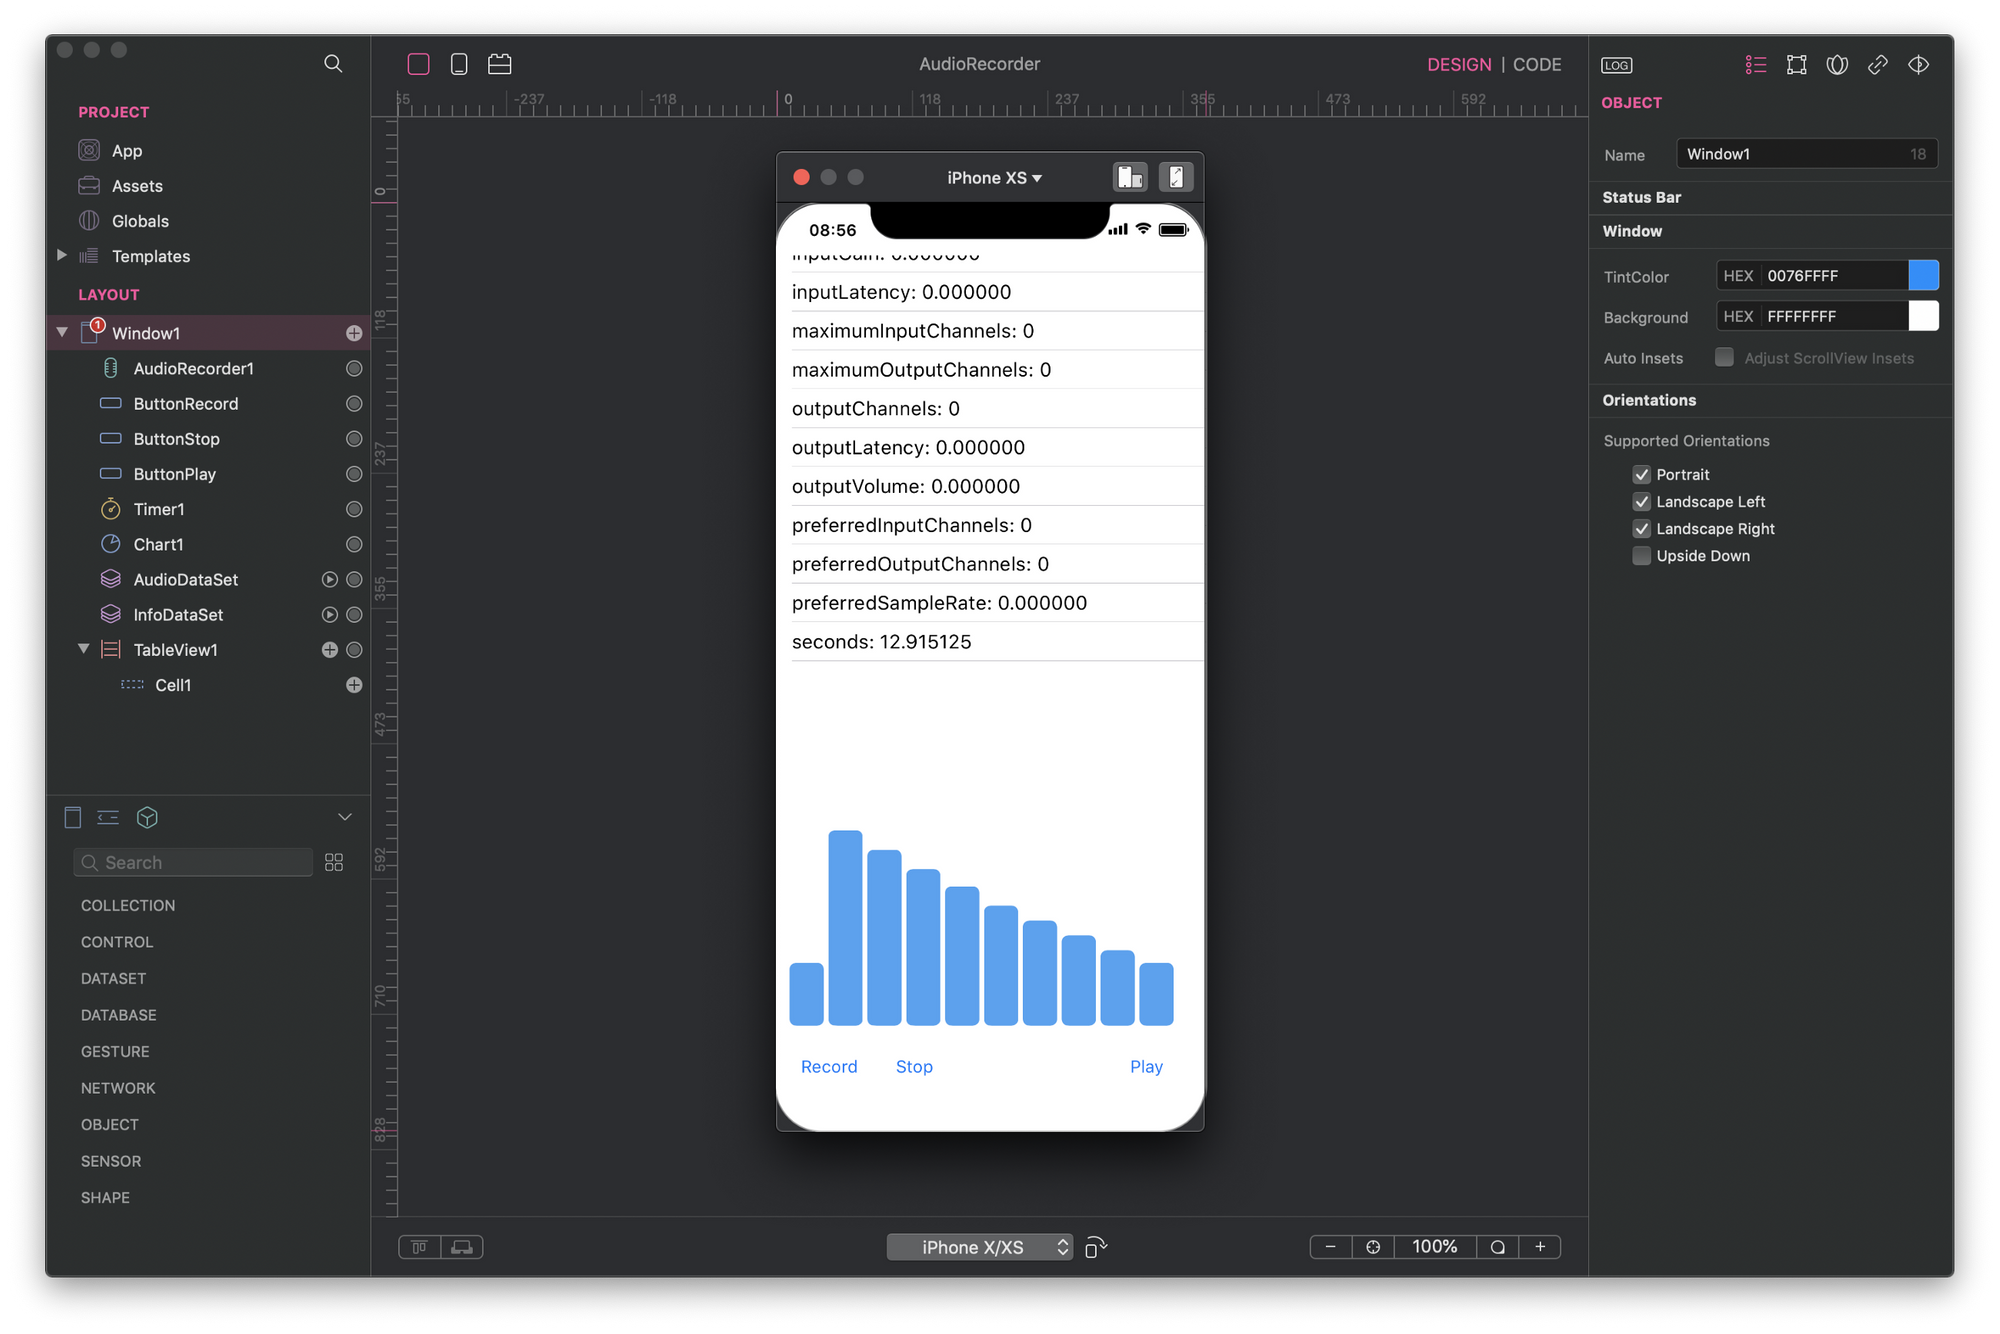Screen dimensions: 2000x1334
Task: Select the phone device icon in top toolbar
Action: coord(459,64)
